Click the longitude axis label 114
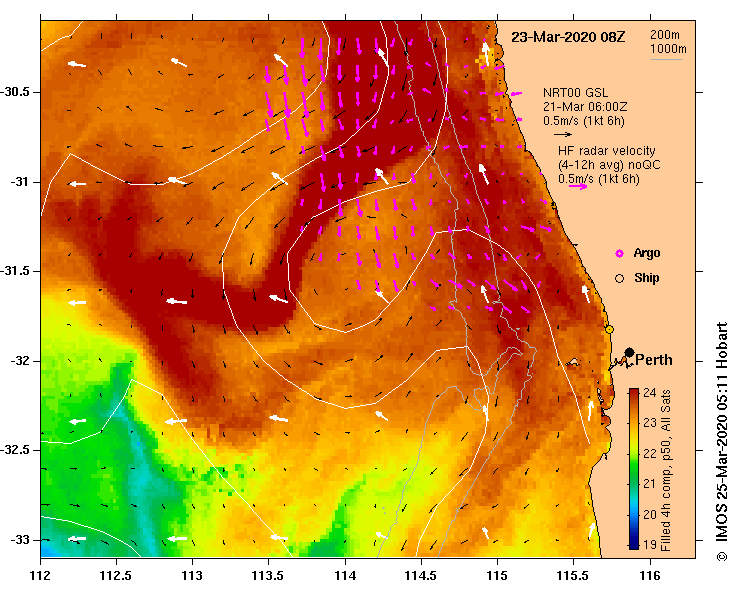This screenshot has height=592, width=739. pyautogui.click(x=345, y=576)
